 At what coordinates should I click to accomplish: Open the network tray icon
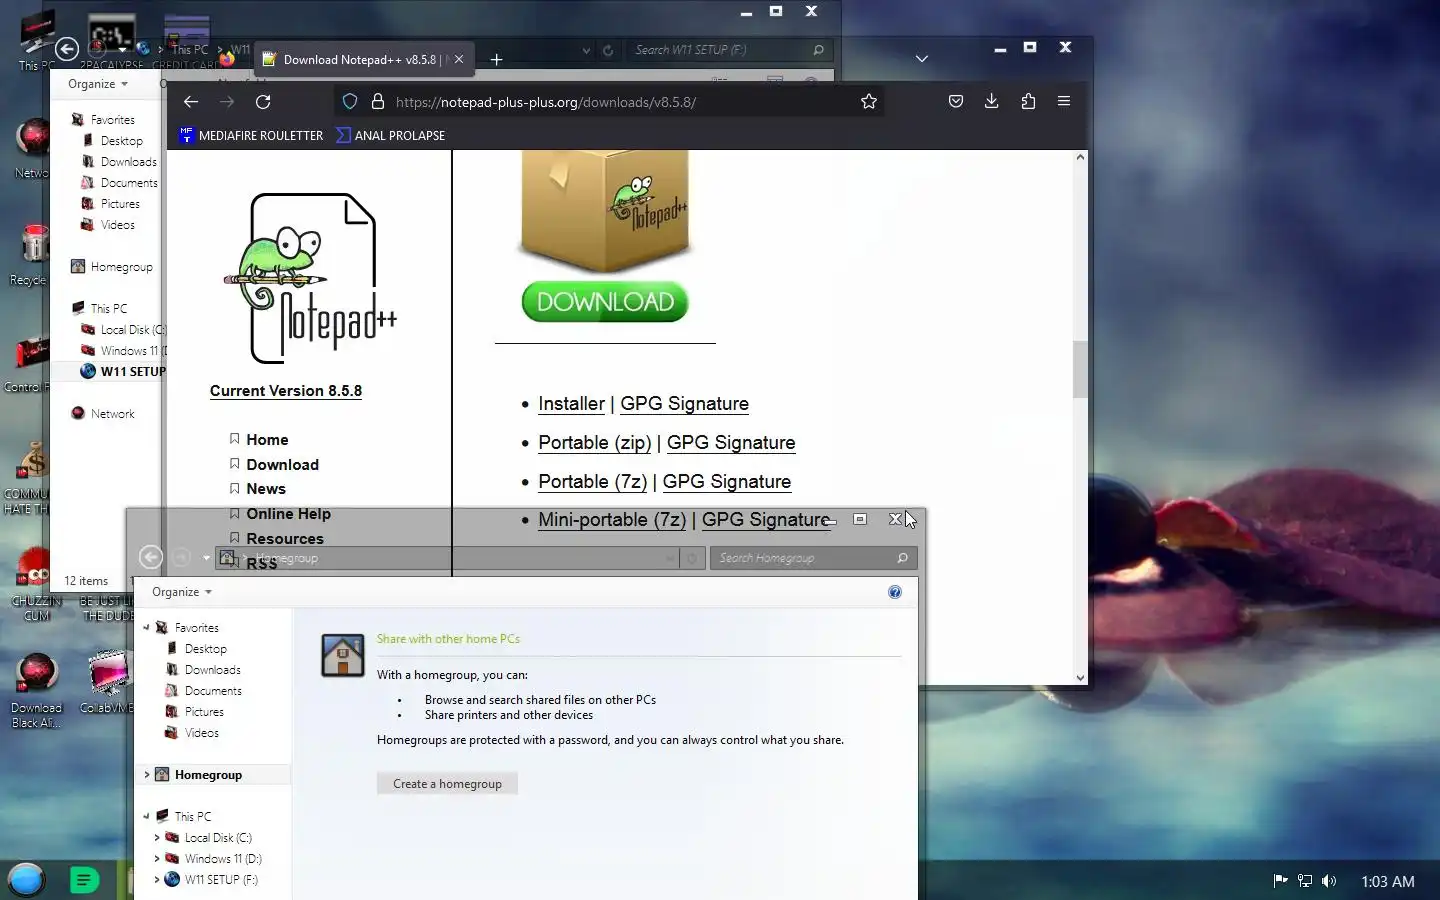click(x=1304, y=881)
